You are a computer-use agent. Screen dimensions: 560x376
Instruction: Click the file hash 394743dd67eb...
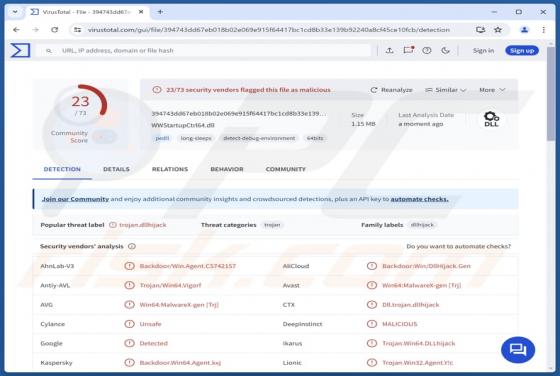coord(239,114)
